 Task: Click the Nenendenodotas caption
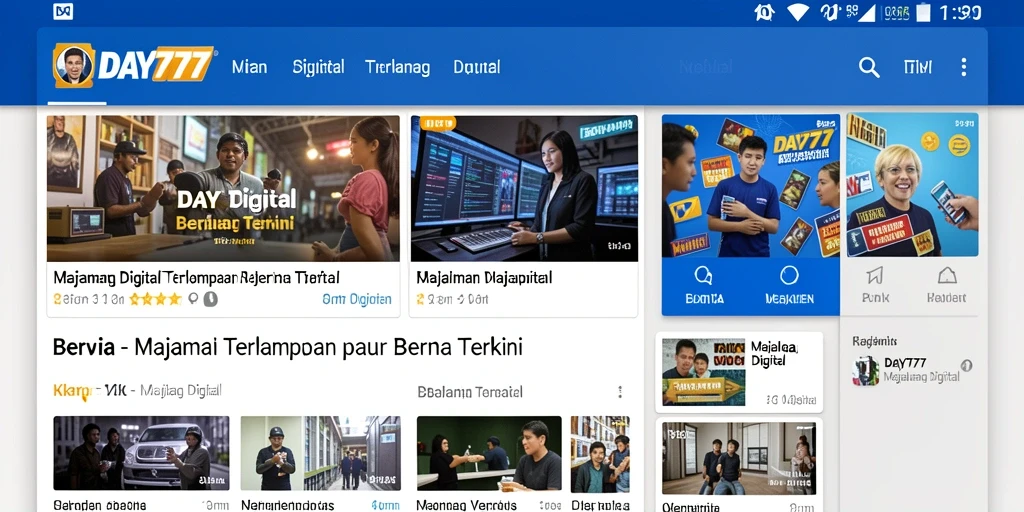pos(287,505)
